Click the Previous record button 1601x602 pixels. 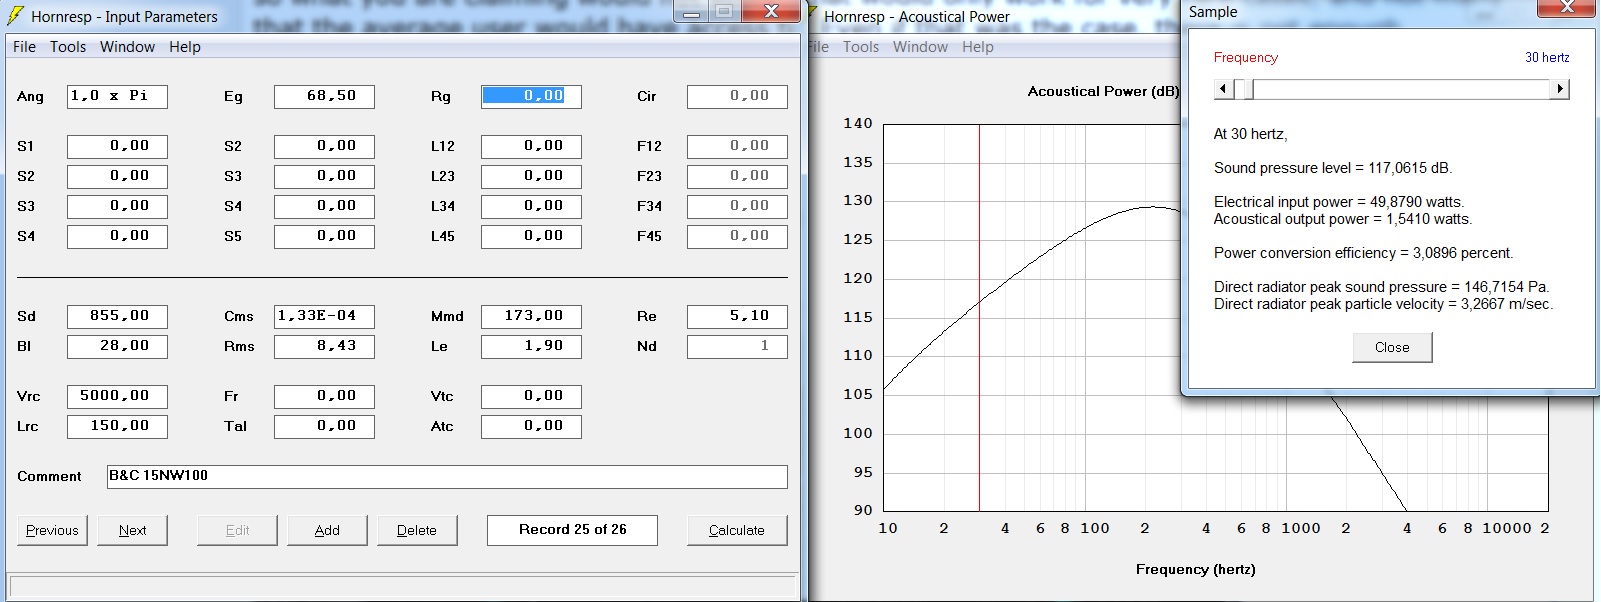[x=52, y=530]
